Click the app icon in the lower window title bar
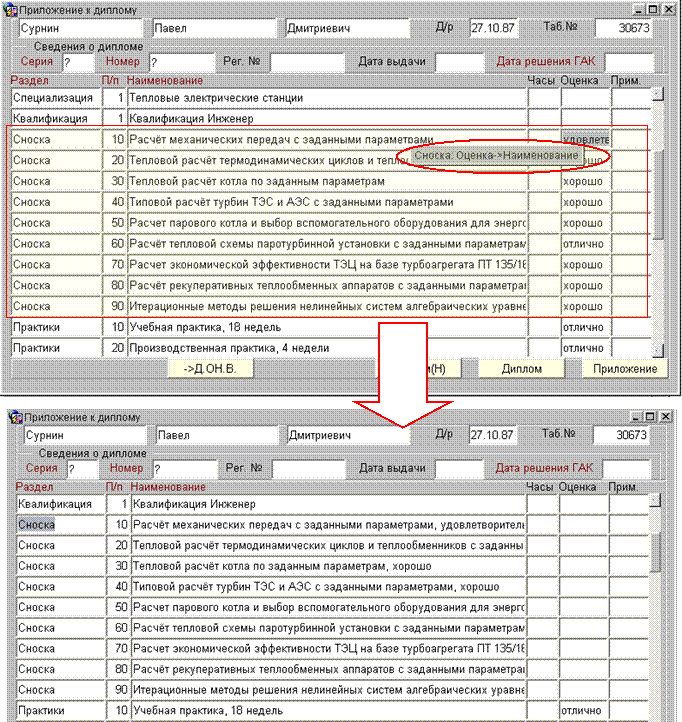 click(x=15, y=417)
